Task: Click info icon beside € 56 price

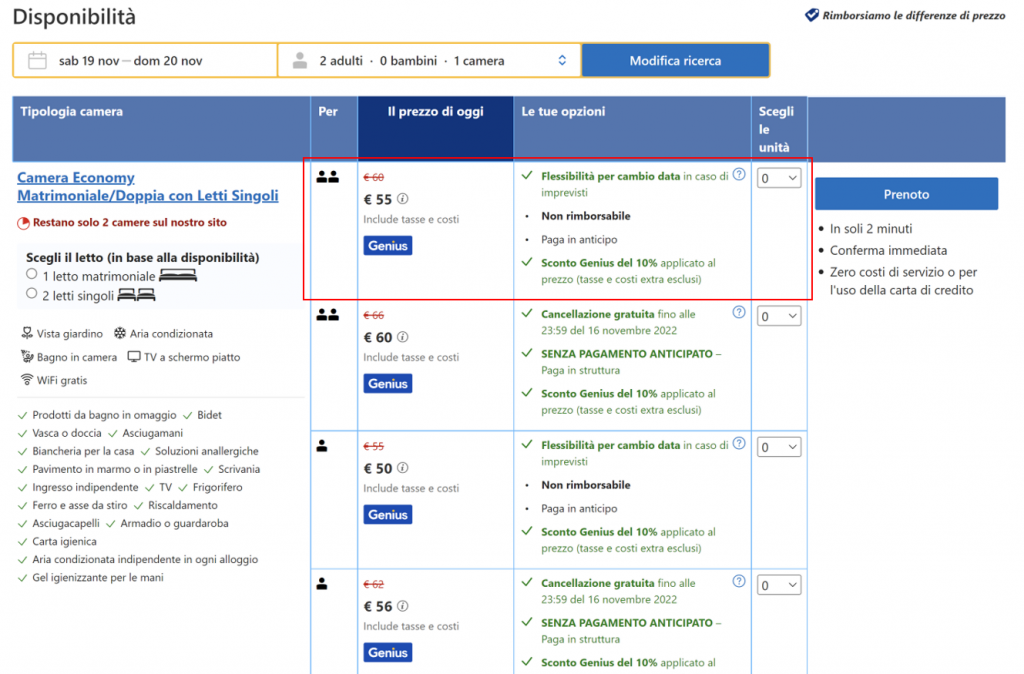Action: (x=403, y=607)
